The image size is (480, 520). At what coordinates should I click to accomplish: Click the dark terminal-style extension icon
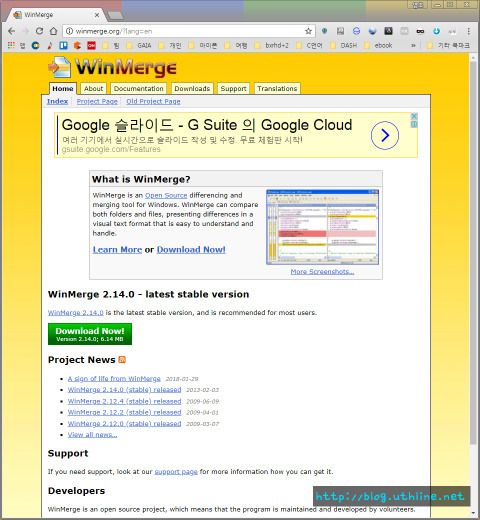[x=388, y=31]
